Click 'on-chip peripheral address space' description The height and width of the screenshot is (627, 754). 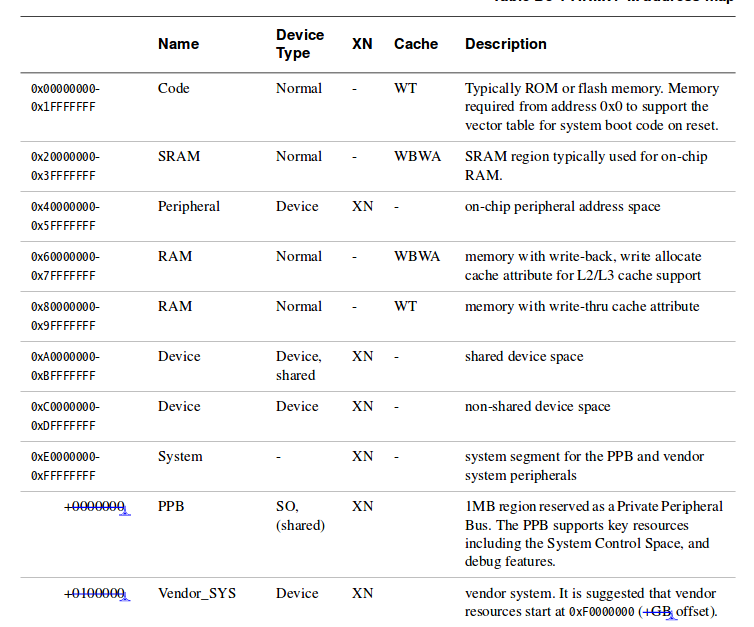[562, 207]
